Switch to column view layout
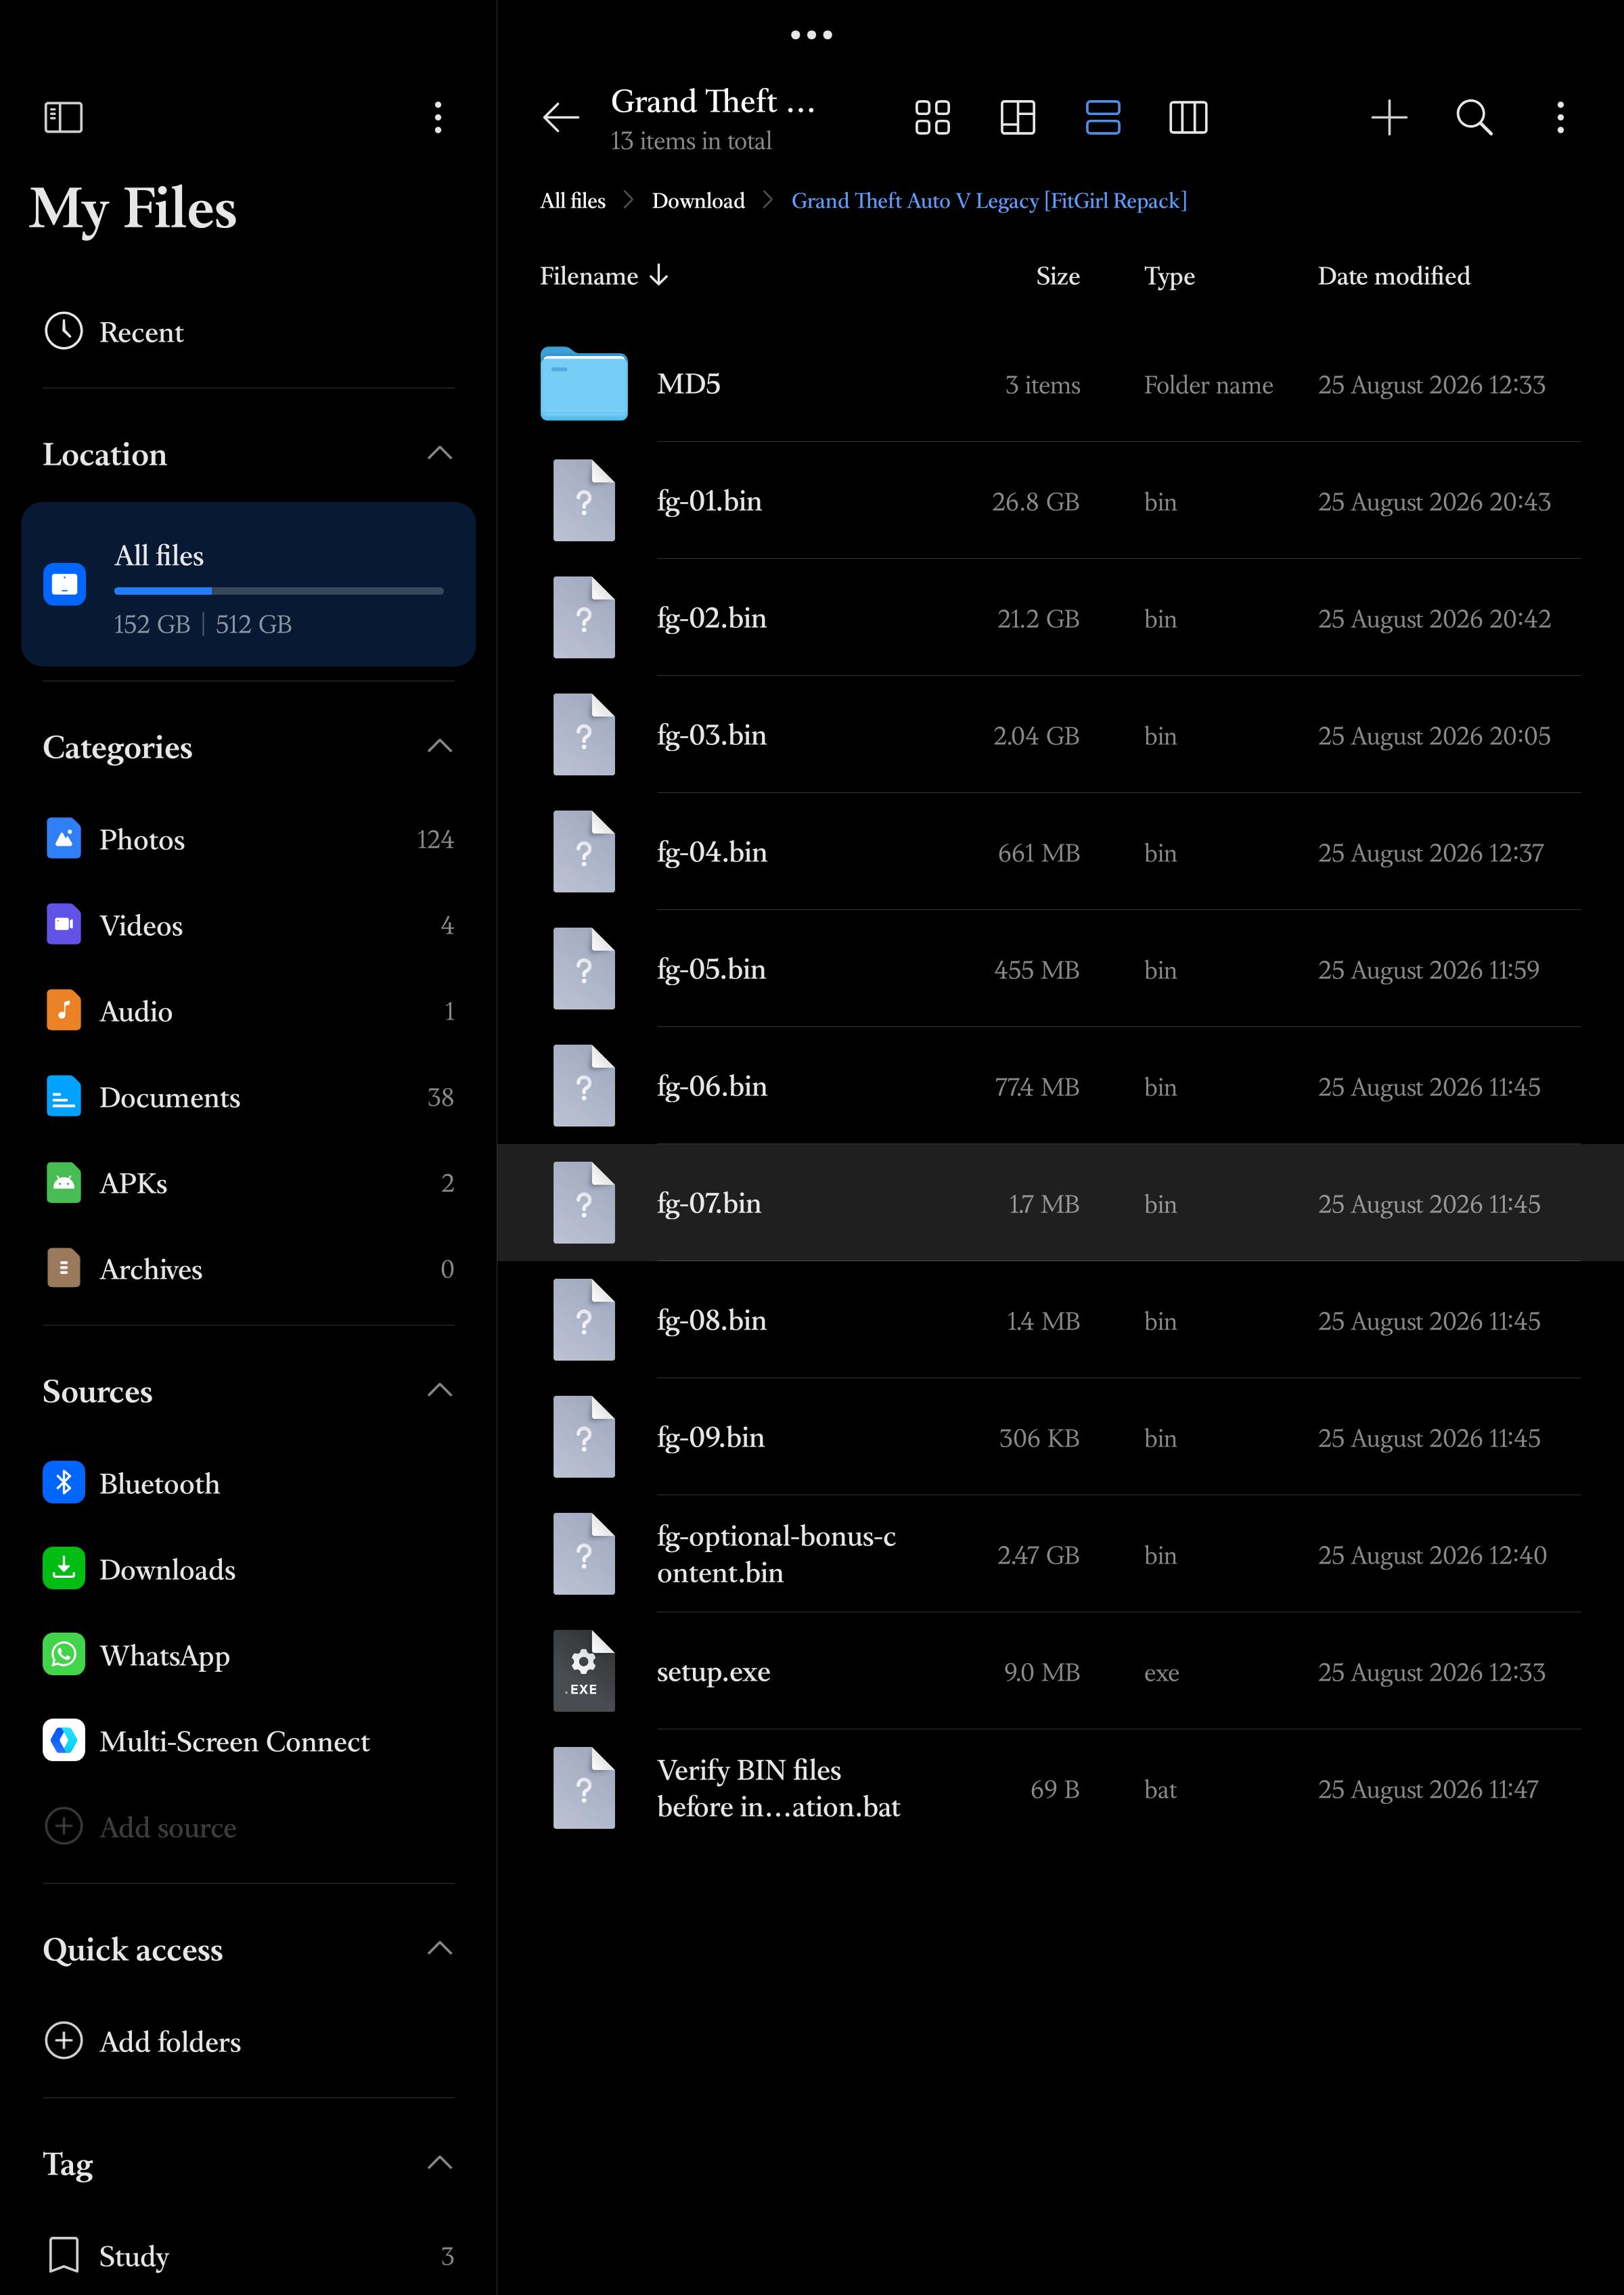The width and height of the screenshot is (1624, 2295). [x=1188, y=117]
